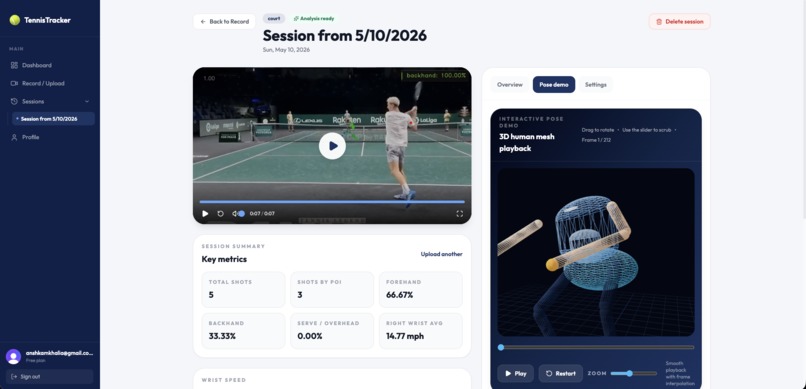
Task: Click the user email address text
Action: click(59, 353)
